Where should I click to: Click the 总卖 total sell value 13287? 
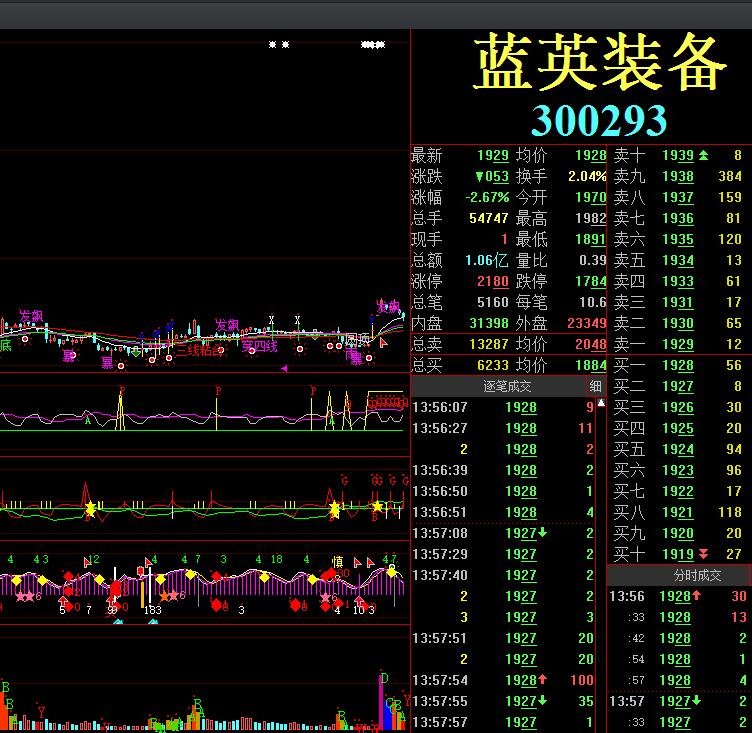pos(489,344)
